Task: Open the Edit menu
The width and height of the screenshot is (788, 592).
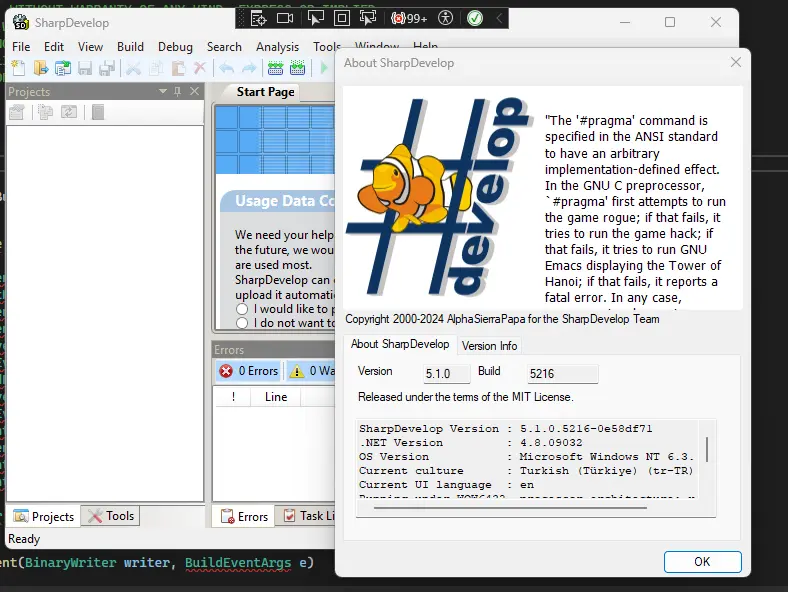Action: click(x=54, y=47)
